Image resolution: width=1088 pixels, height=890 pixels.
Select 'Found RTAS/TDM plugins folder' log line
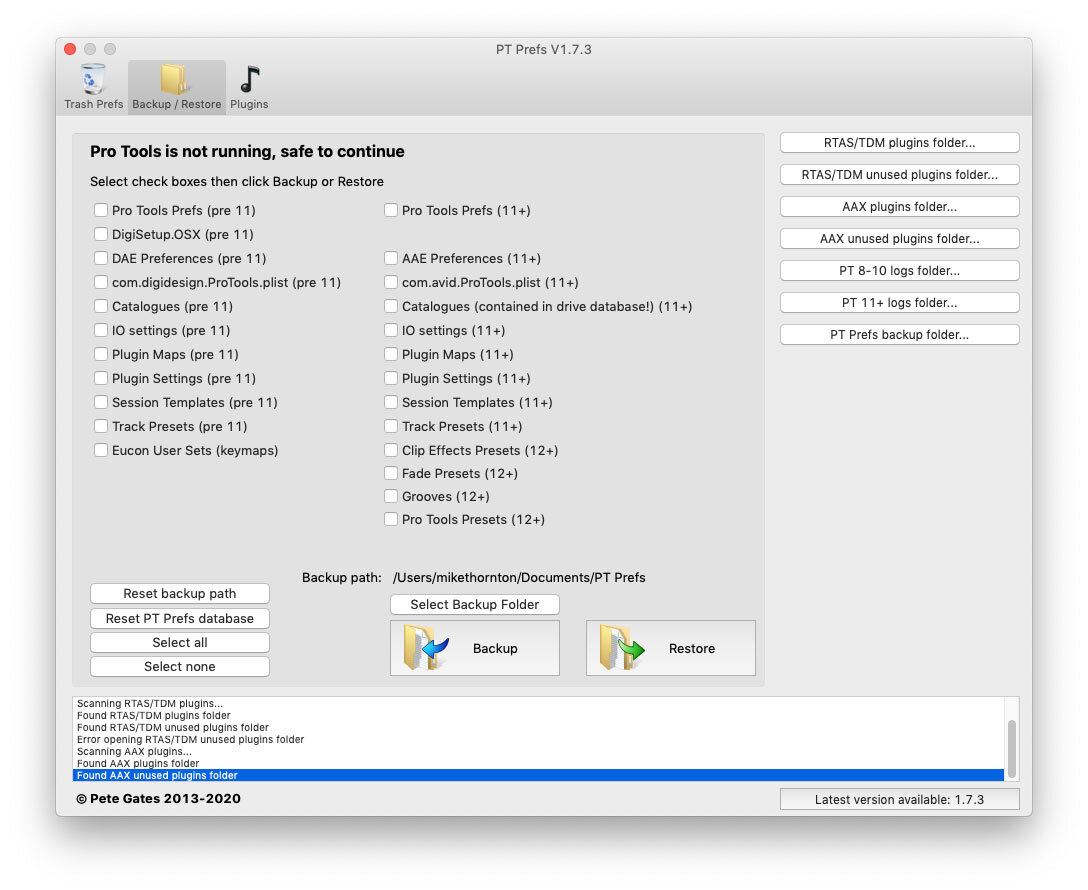(x=538, y=715)
